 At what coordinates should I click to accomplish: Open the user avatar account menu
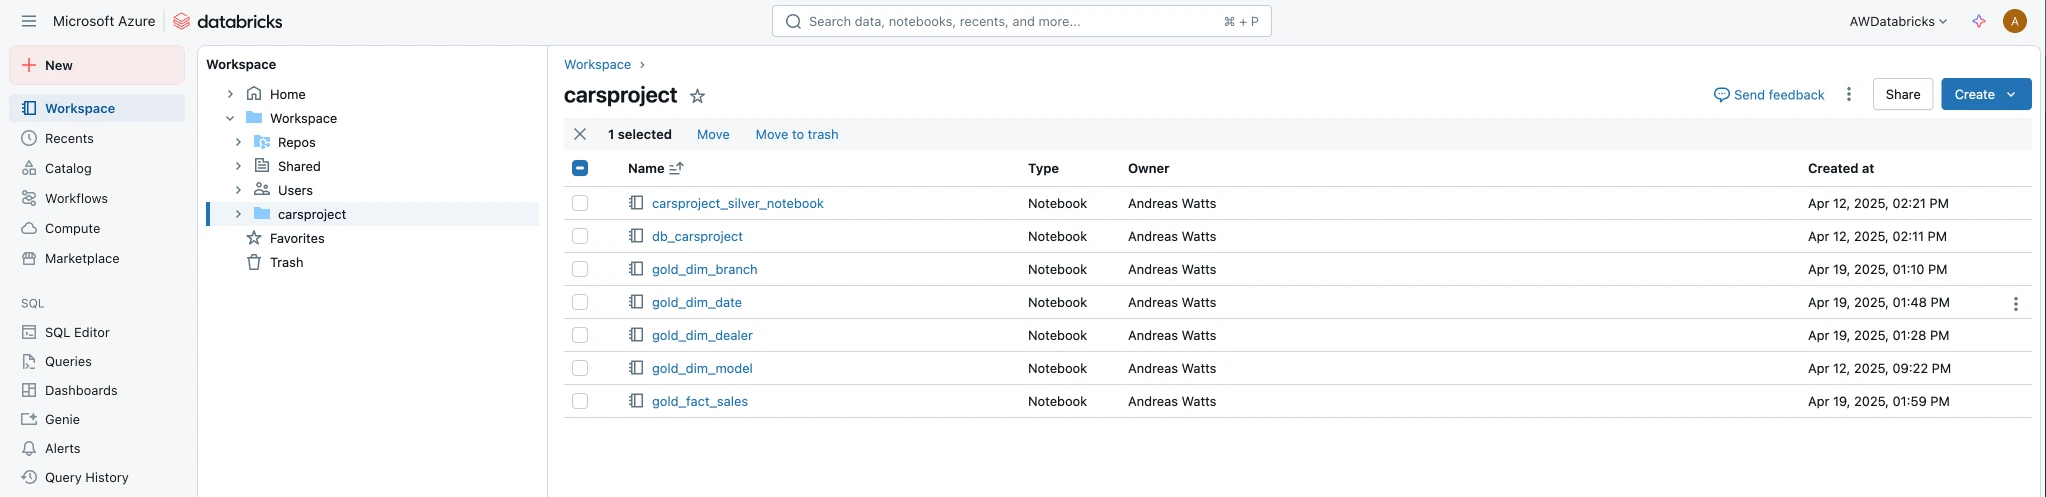click(x=2015, y=21)
